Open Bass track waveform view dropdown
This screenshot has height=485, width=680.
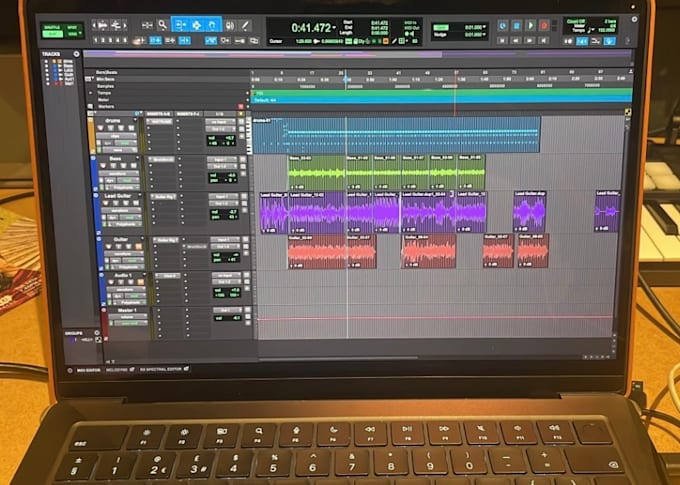[119, 174]
